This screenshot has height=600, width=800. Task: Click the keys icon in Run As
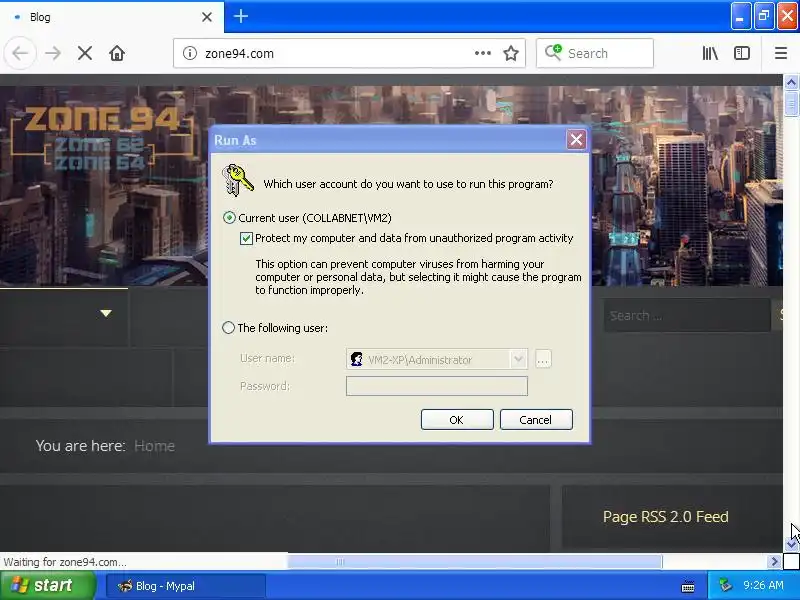[x=238, y=180]
